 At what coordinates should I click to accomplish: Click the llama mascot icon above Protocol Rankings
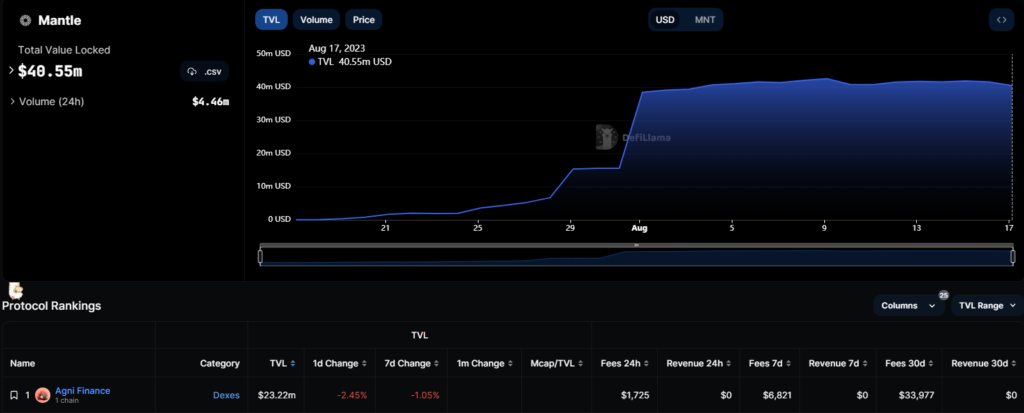(16, 290)
